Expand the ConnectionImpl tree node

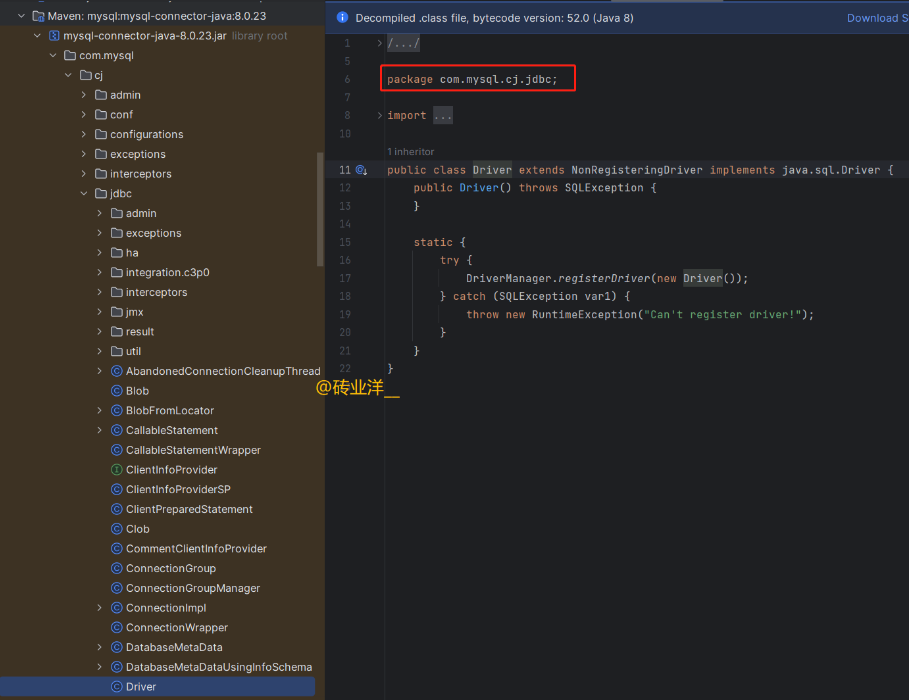100,607
